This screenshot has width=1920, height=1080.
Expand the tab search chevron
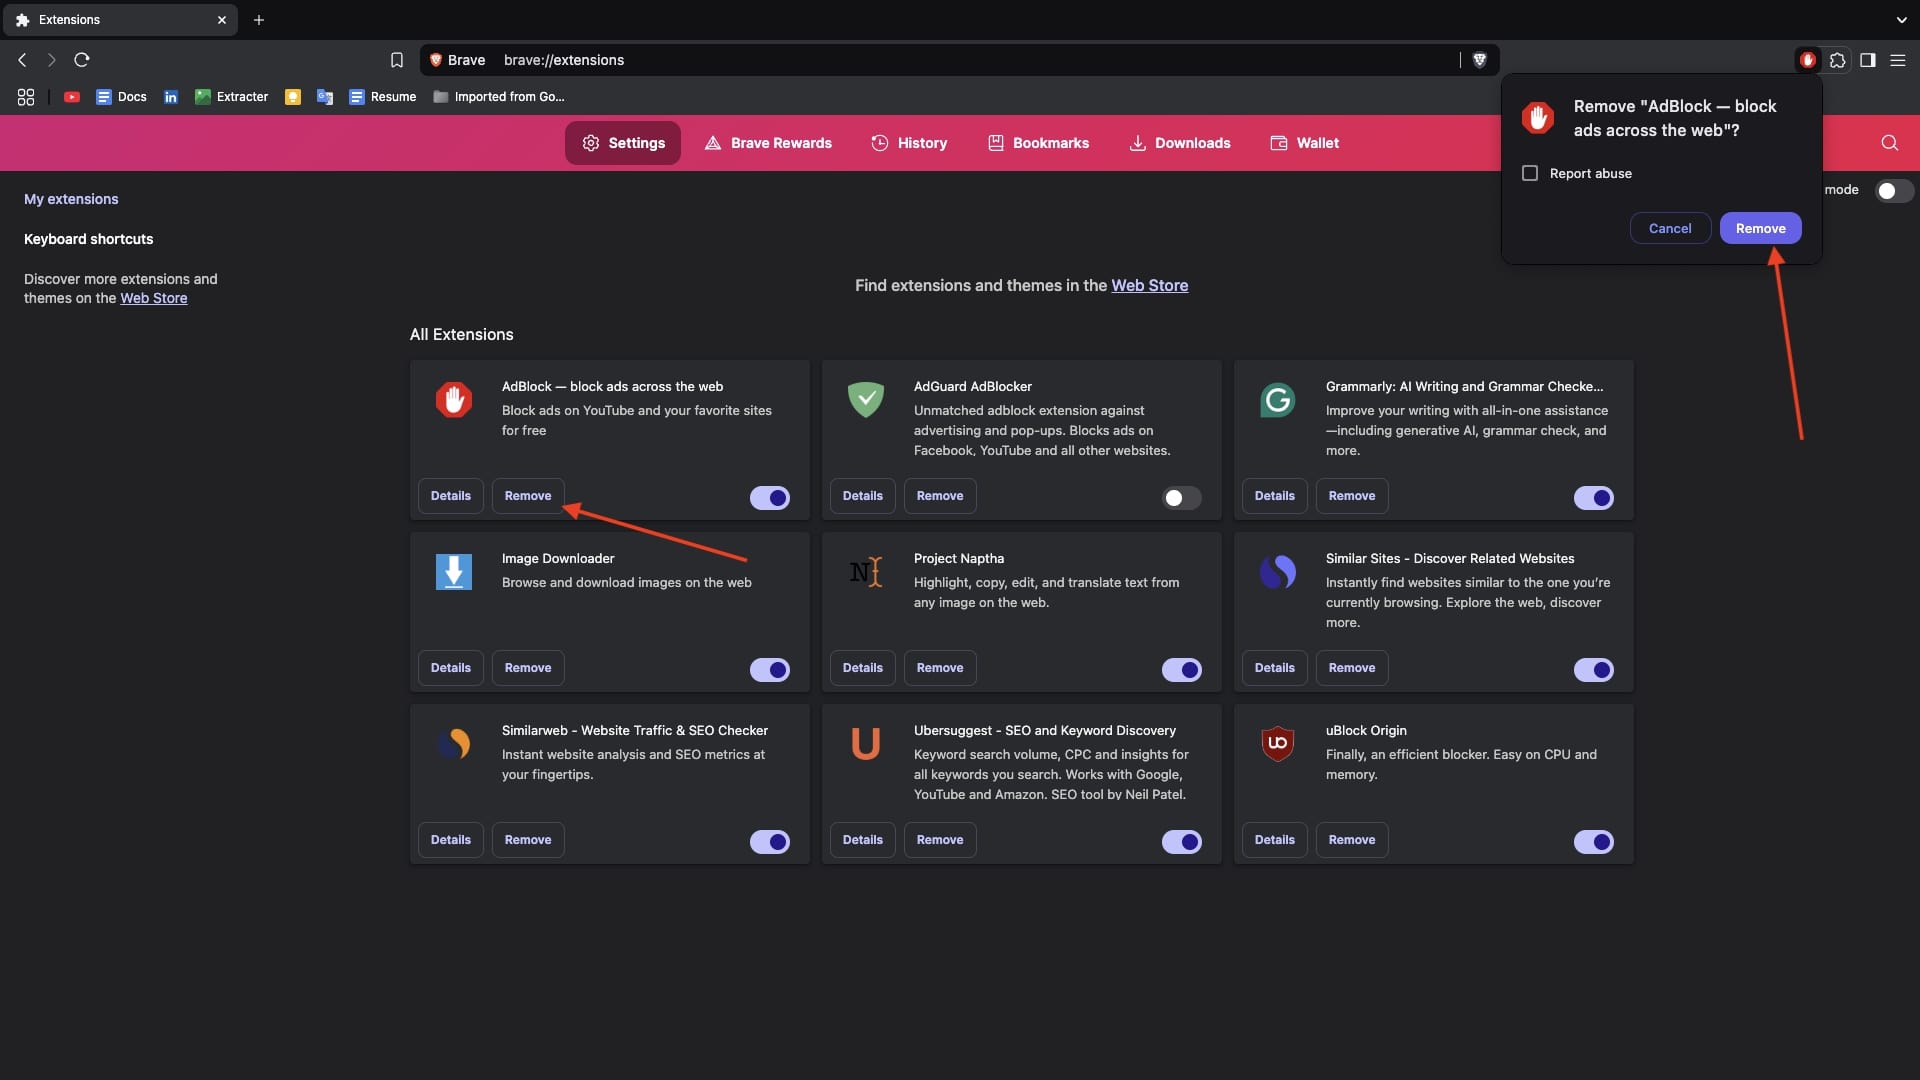1901,20
